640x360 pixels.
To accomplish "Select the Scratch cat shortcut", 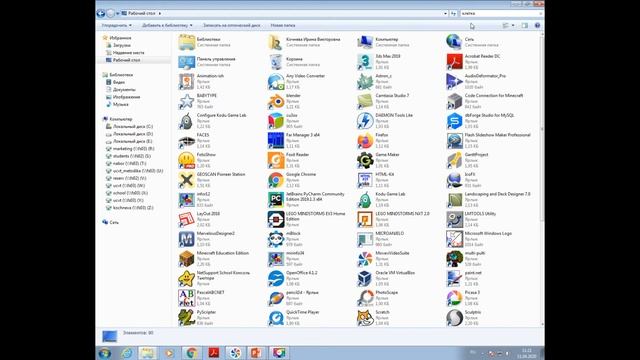I will [x=373, y=318].
